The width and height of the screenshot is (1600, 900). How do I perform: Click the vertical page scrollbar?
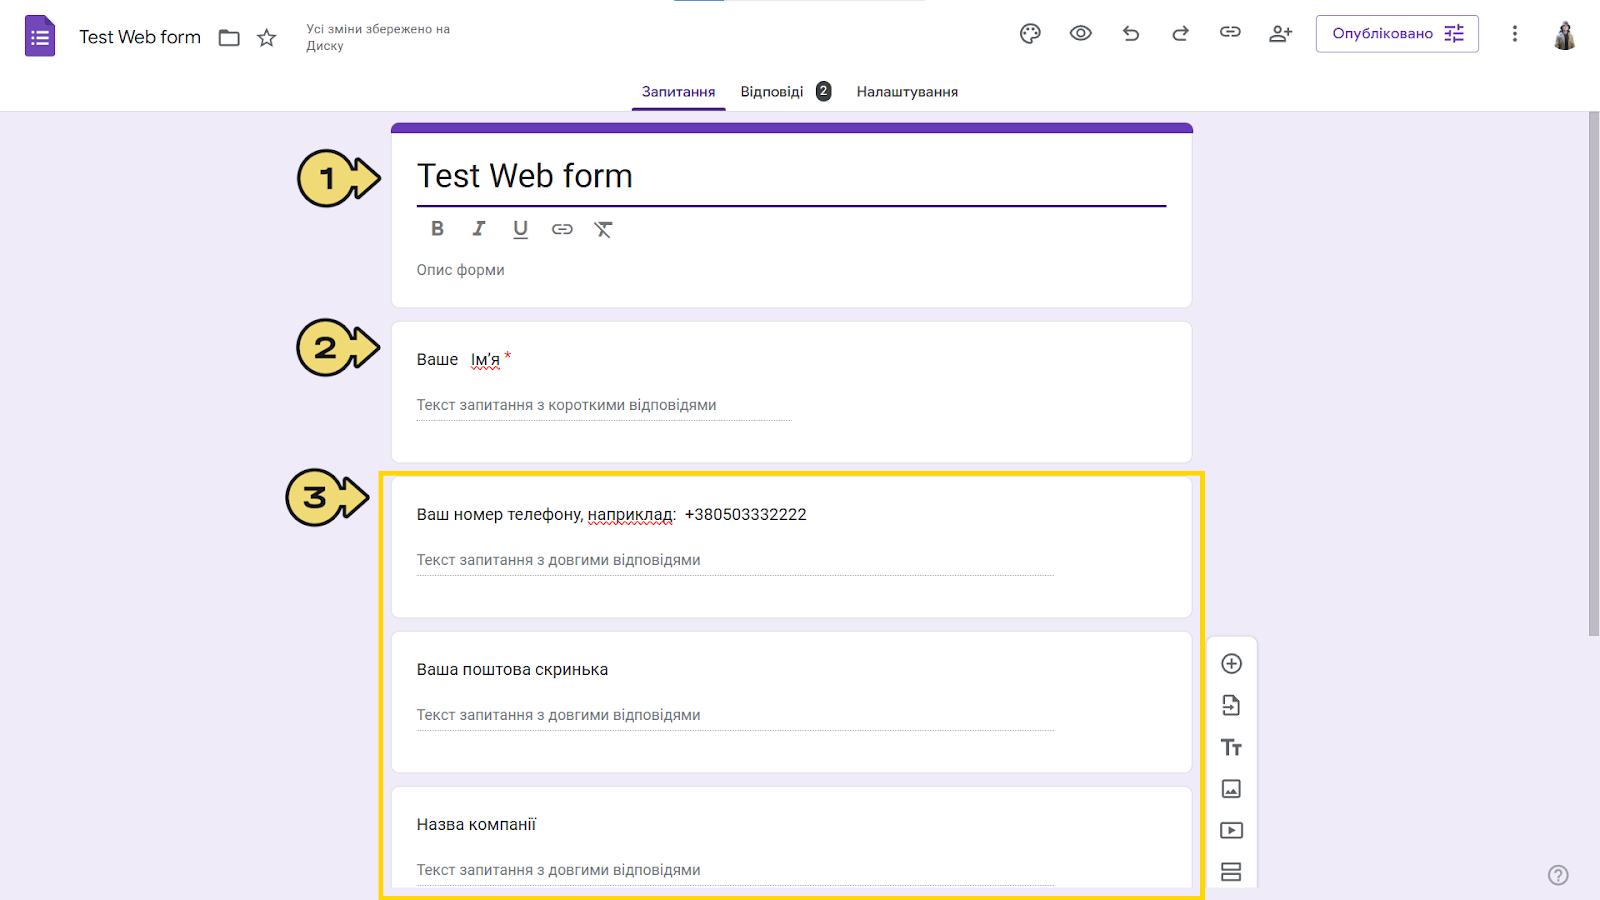pos(1594,374)
